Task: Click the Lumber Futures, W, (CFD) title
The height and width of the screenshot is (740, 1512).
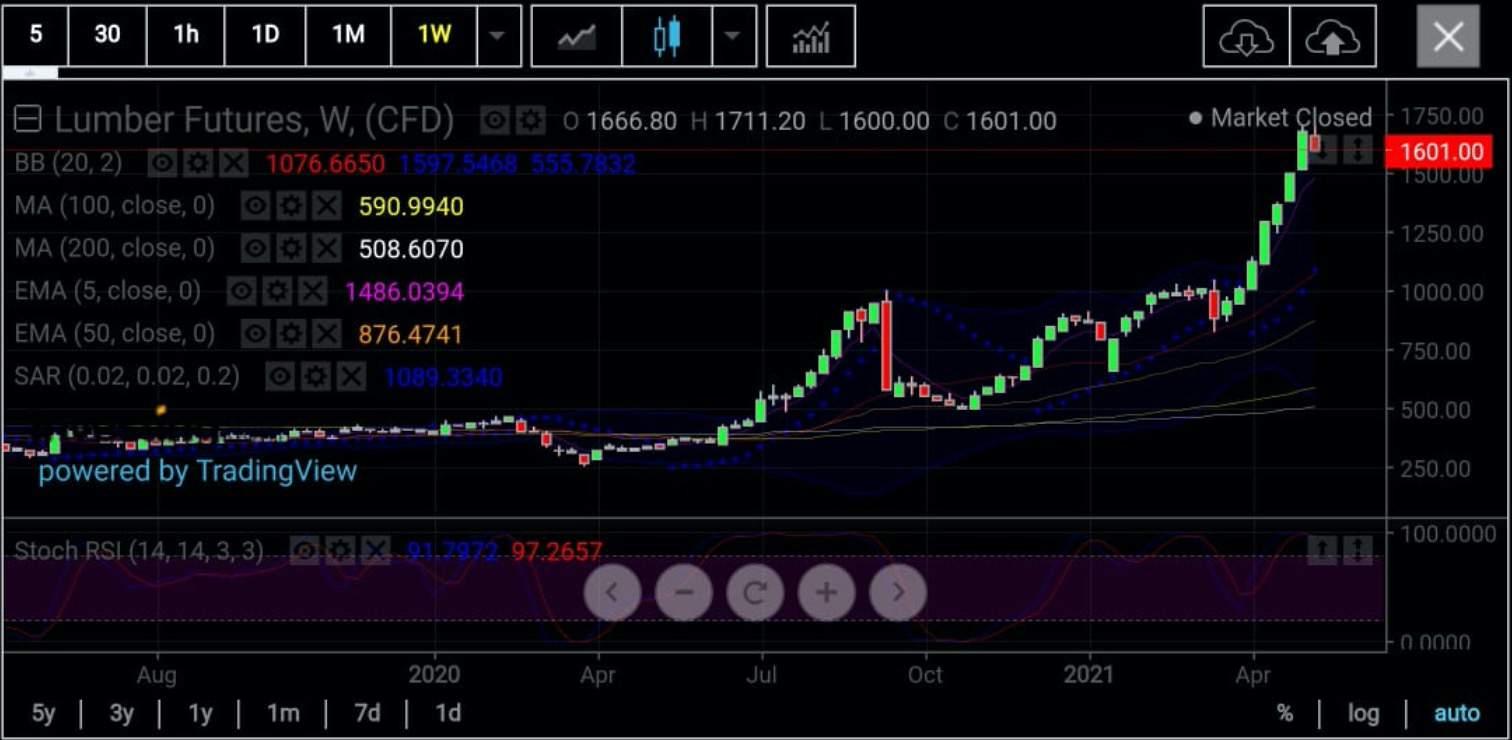Action: 253,121
